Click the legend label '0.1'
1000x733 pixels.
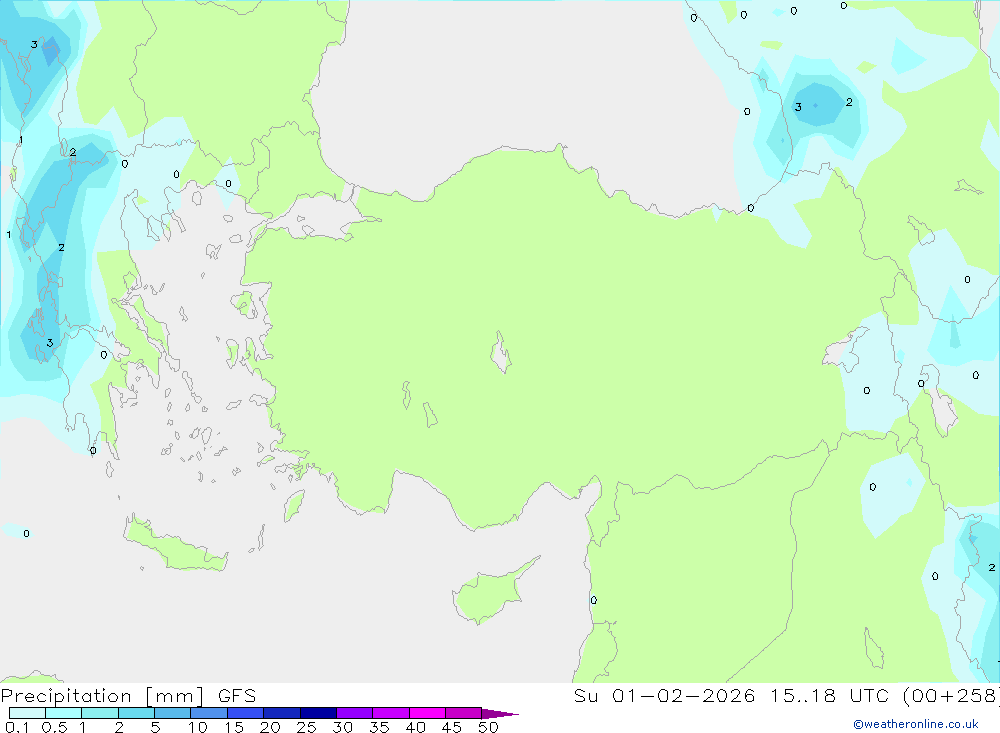click(x=17, y=727)
